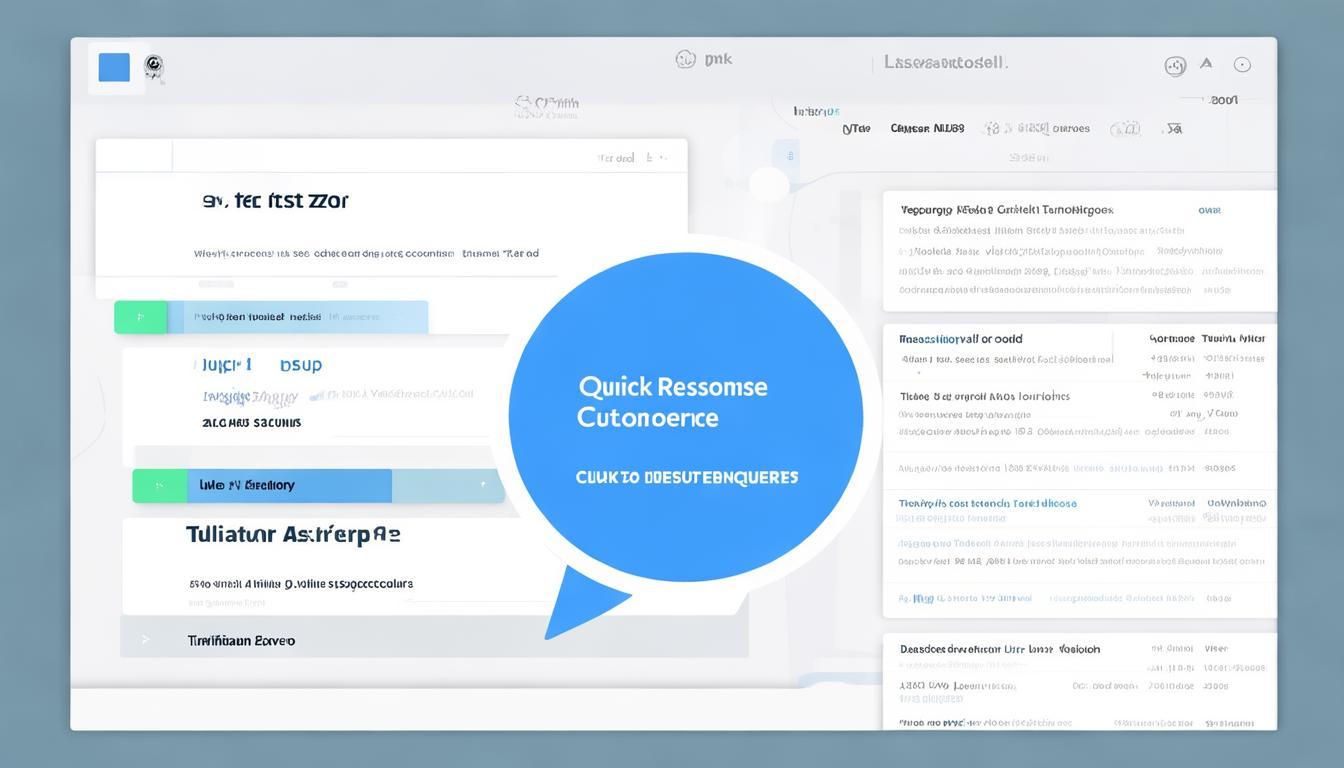
Task: Open the 'Tenvyils cost tcenclh' blue link
Action: click(987, 504)
